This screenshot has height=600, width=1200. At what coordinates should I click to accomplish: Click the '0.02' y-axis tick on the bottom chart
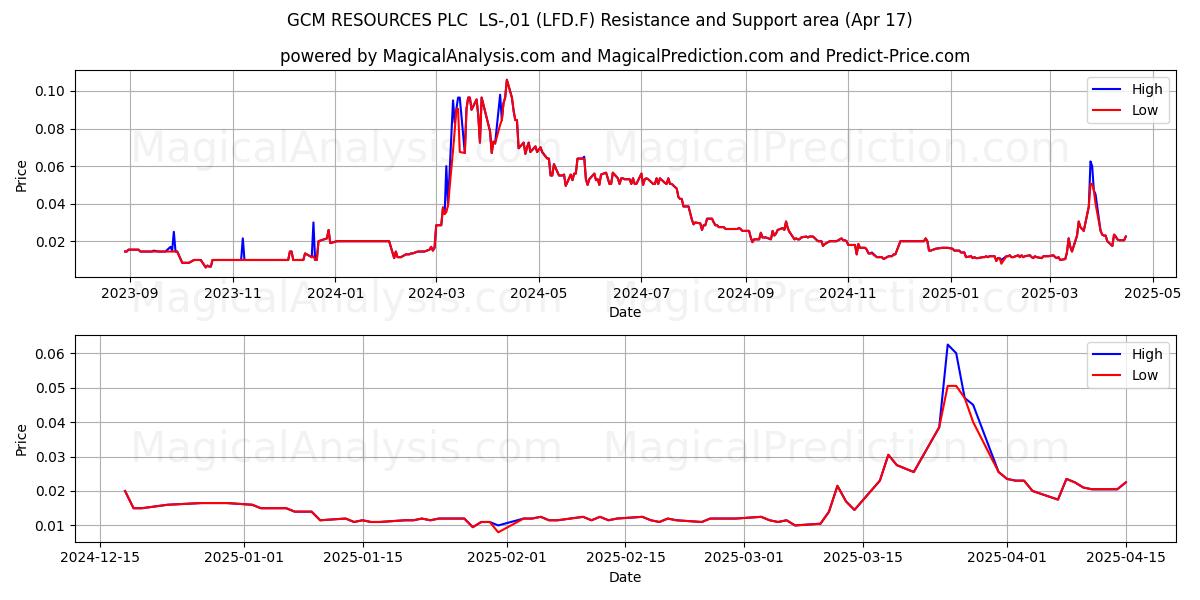click(51, 491)
